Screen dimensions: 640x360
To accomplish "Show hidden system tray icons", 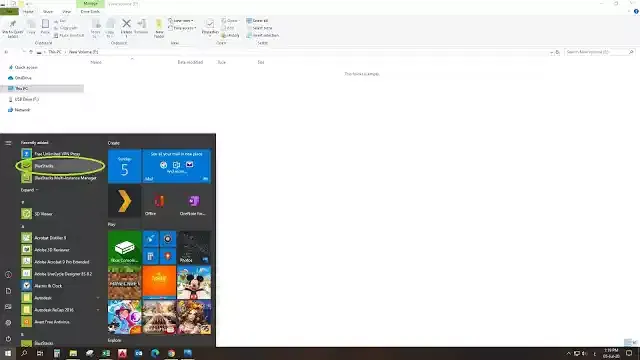I will tap(568, 353).
